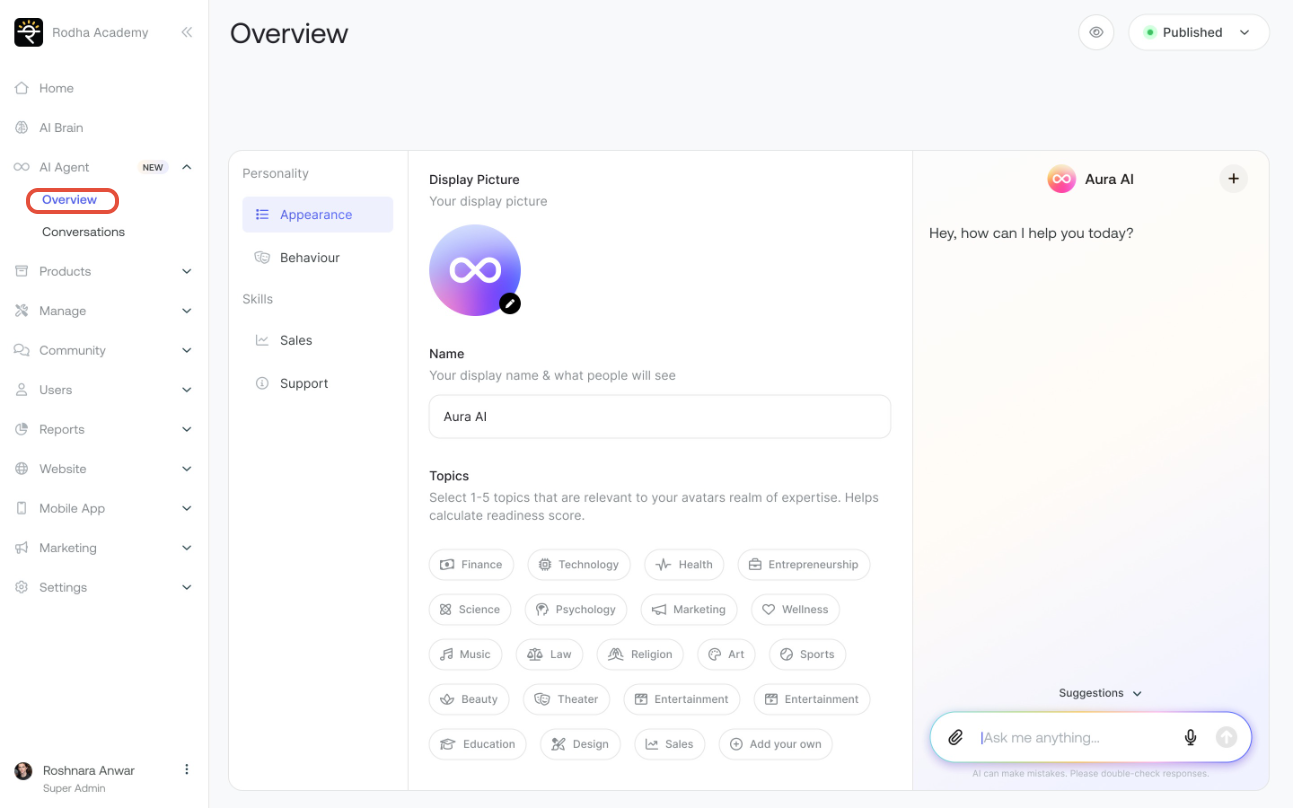
Task: Switch to the Behaviour tab
Action: pos(309,258)
